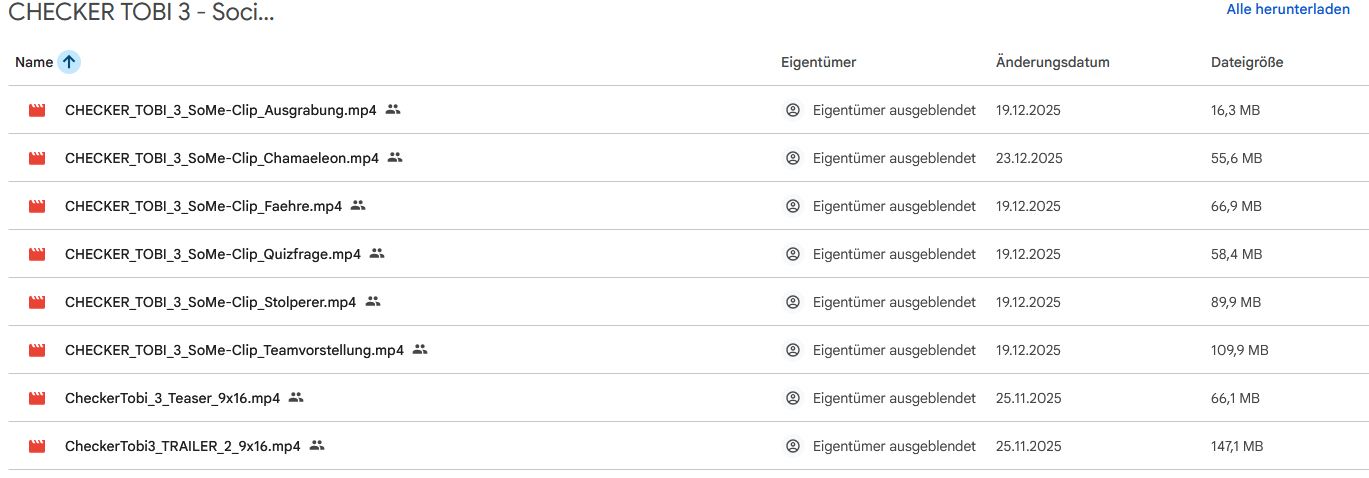Sort by Dateigröße column header
This screenshot has width=1369, height=478.
click(1247, 62)
